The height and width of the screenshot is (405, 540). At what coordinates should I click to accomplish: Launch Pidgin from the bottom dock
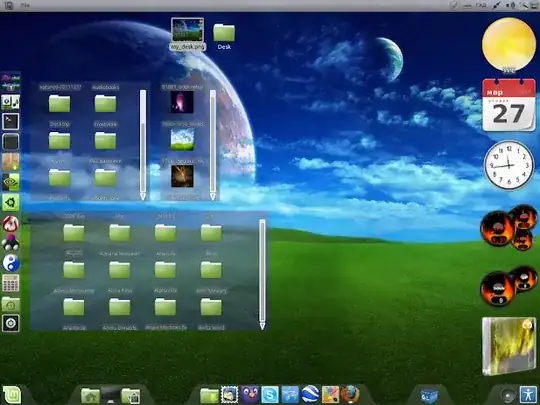(x=250, y=395)
